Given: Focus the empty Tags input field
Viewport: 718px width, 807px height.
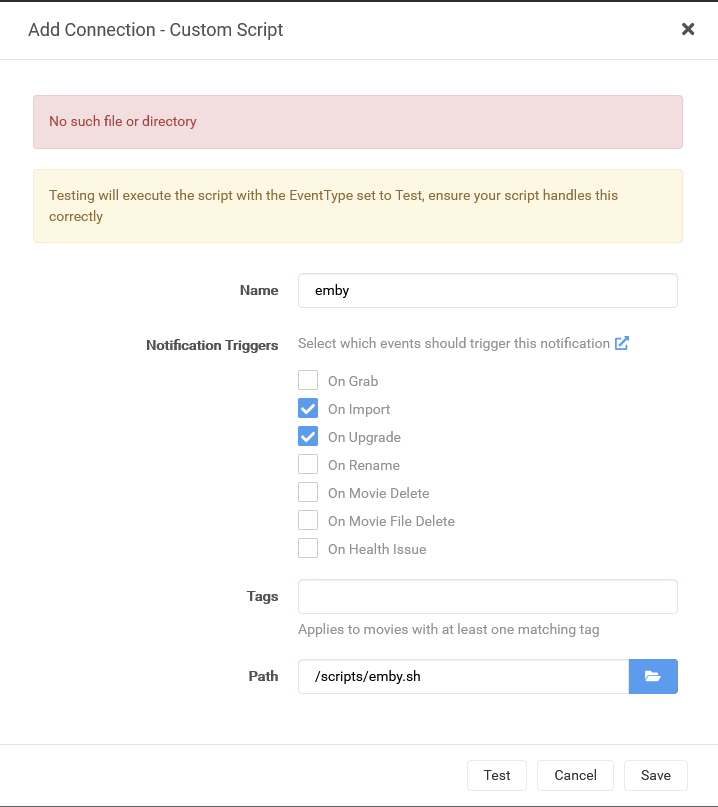Looking at the screenshot, I should 488,597.
